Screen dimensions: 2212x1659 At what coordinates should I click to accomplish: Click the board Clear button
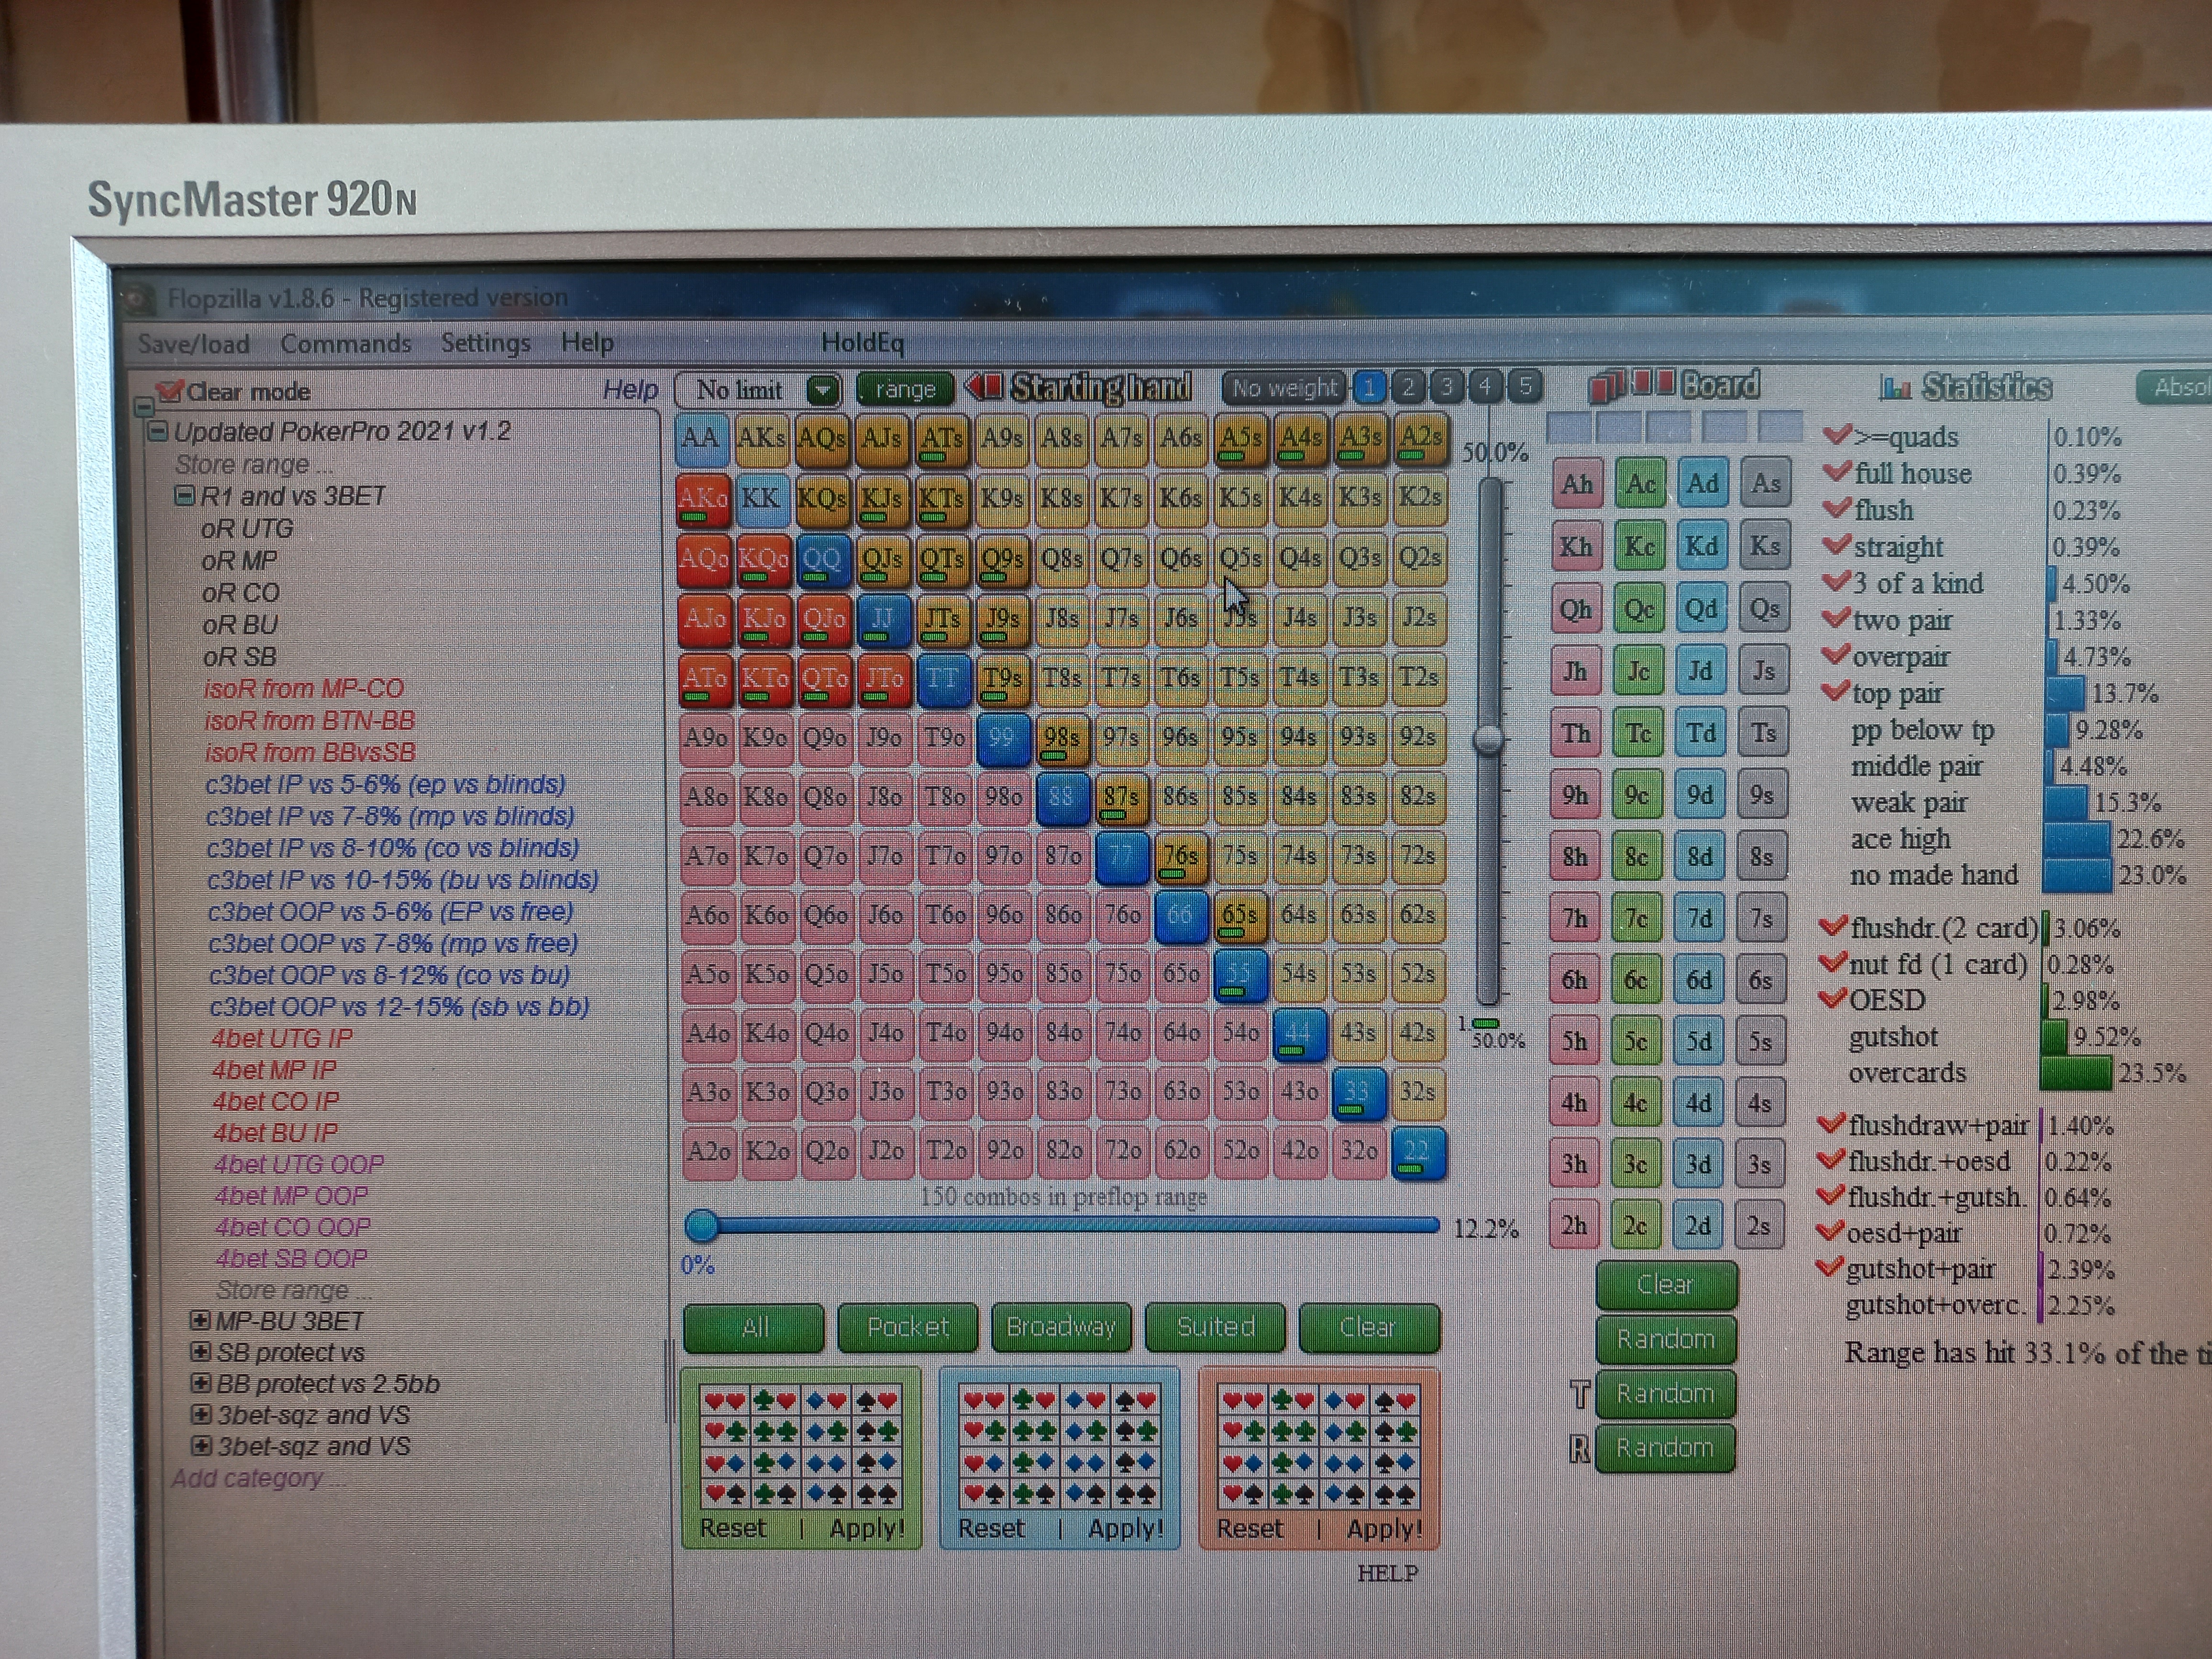[1666, 1285]
